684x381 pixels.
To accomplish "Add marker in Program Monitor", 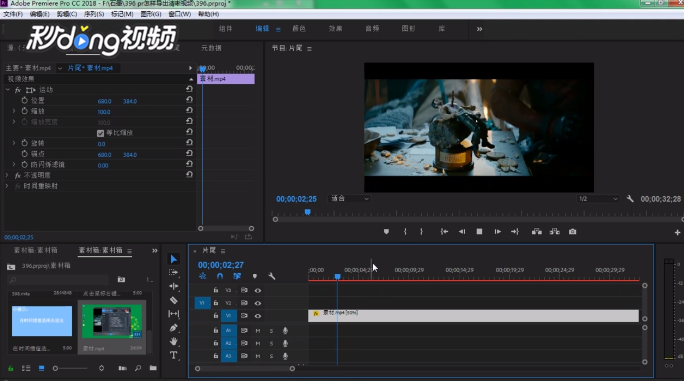I will click(x=386, y=232).
